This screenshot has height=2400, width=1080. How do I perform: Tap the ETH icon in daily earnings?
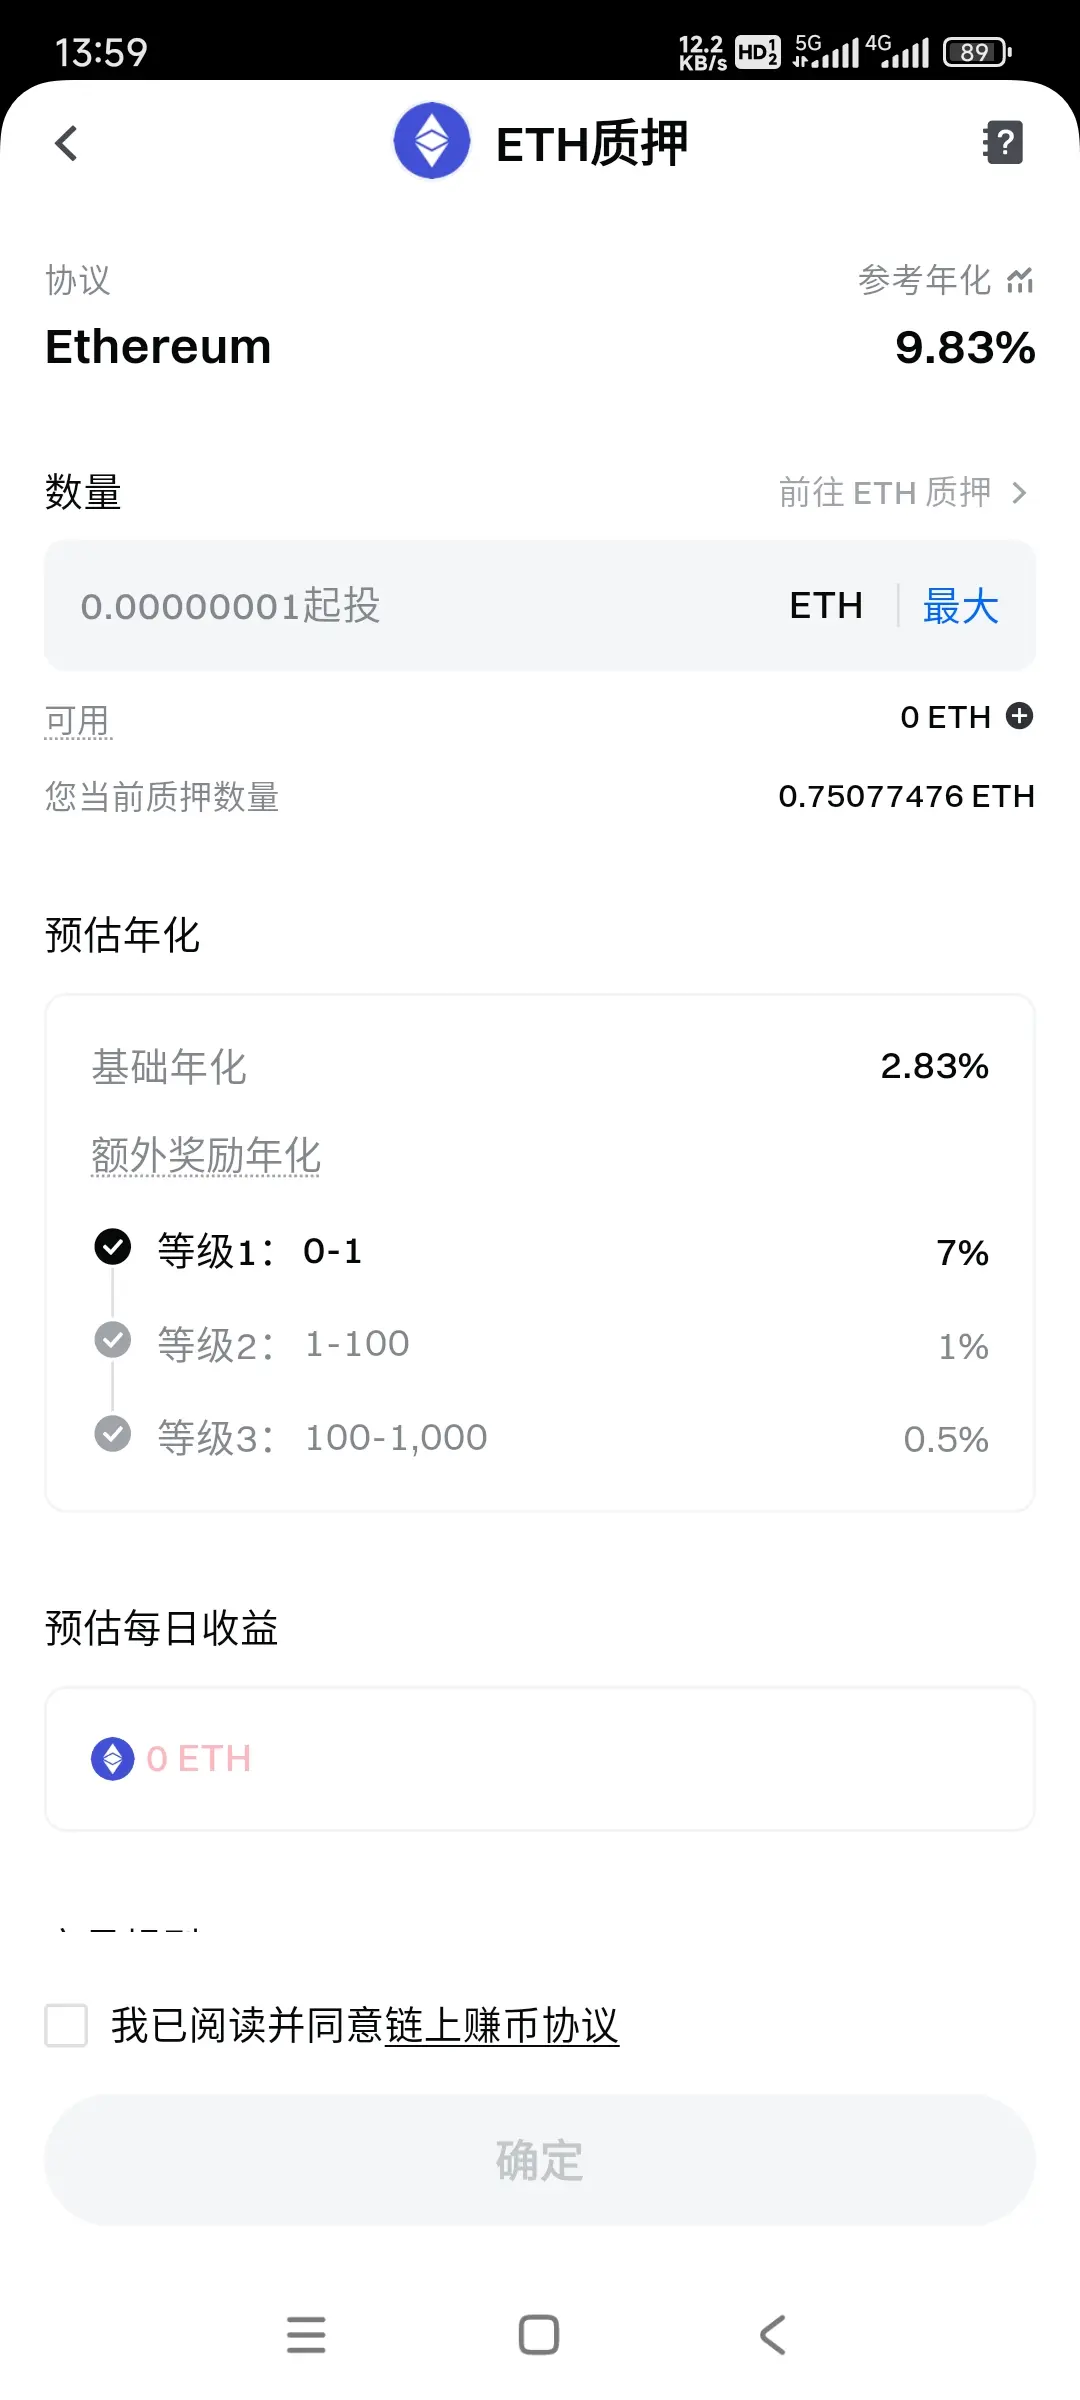(113, 1758)
